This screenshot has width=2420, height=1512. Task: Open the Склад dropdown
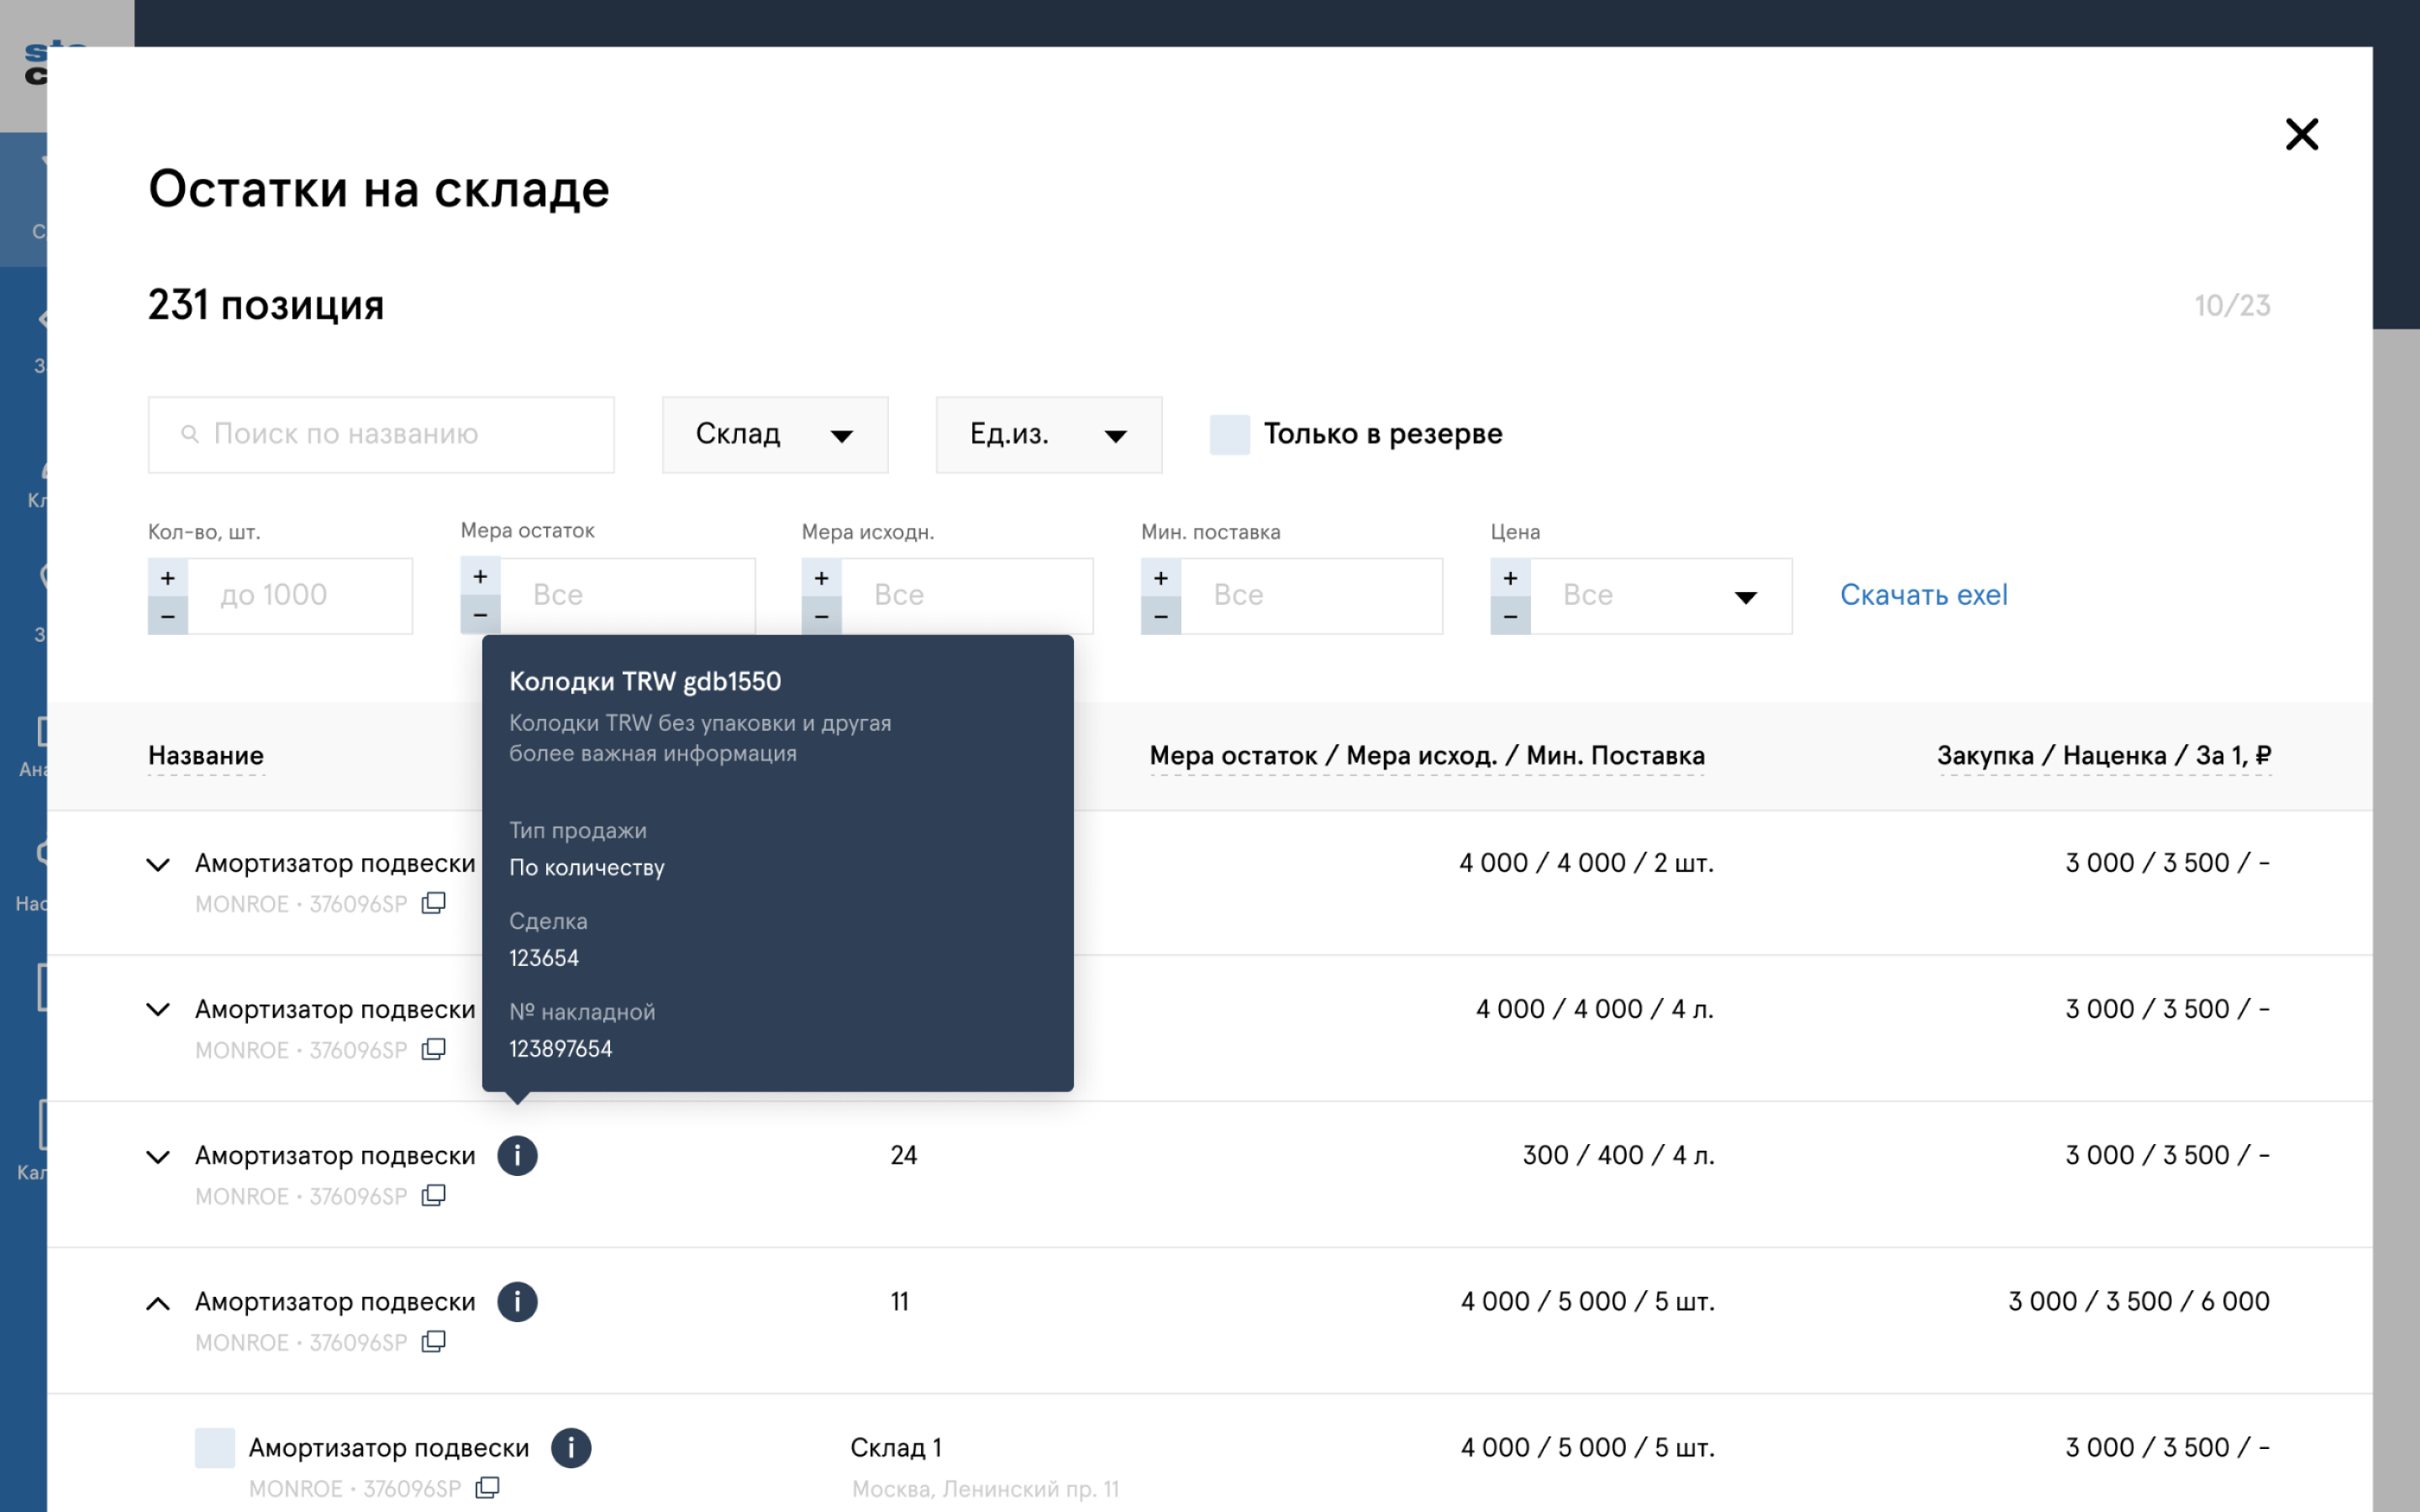coord(775,434)
